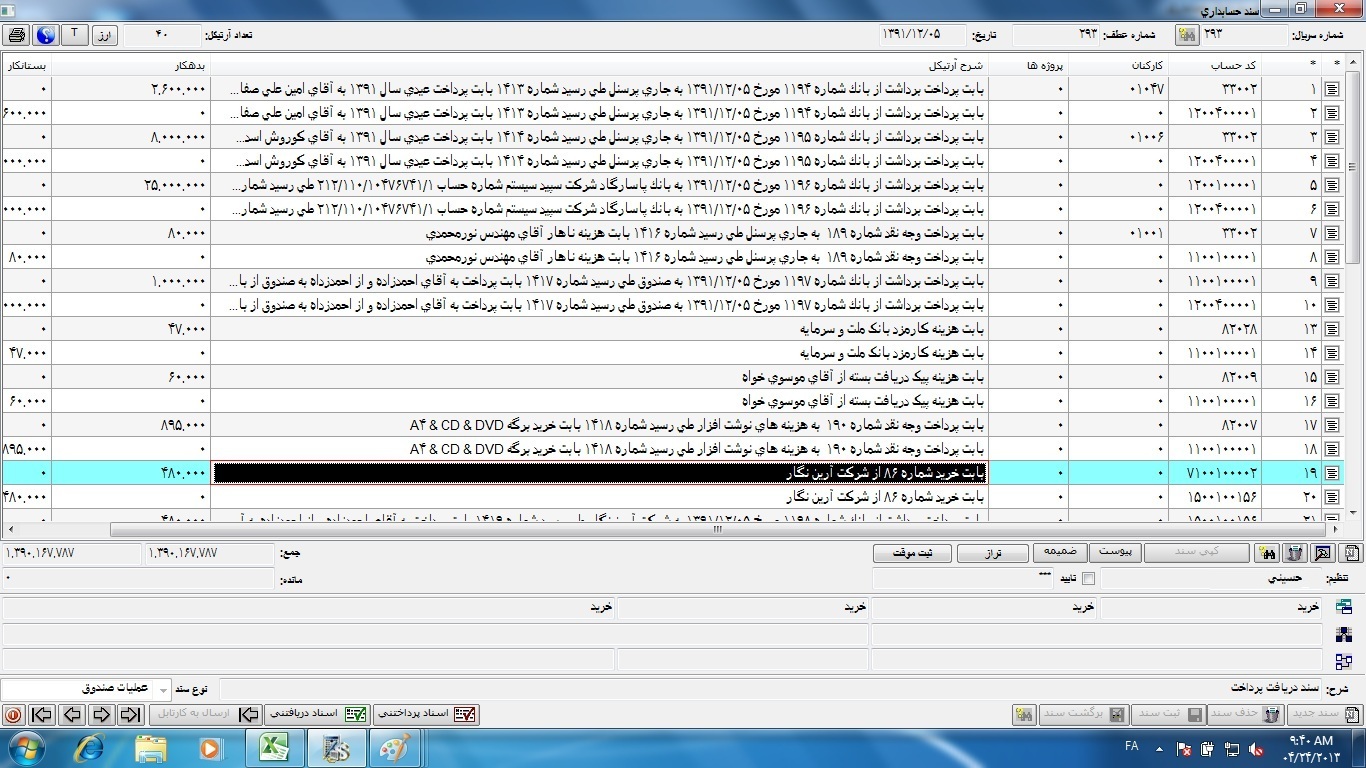
Task: Click the بدهکار column header
Action: click(131, 65)
